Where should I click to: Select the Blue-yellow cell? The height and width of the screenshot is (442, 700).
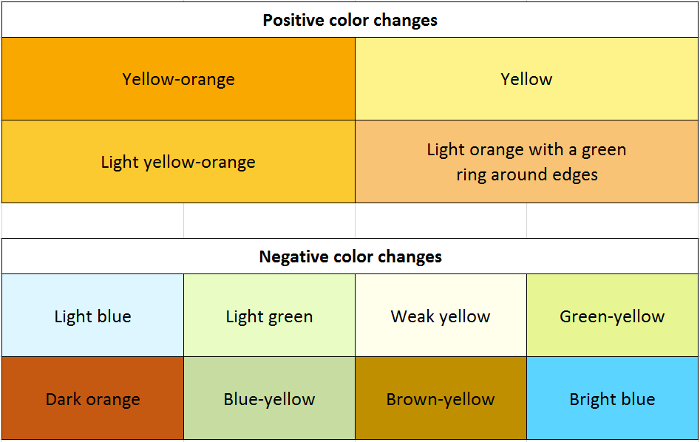(269, 399)
